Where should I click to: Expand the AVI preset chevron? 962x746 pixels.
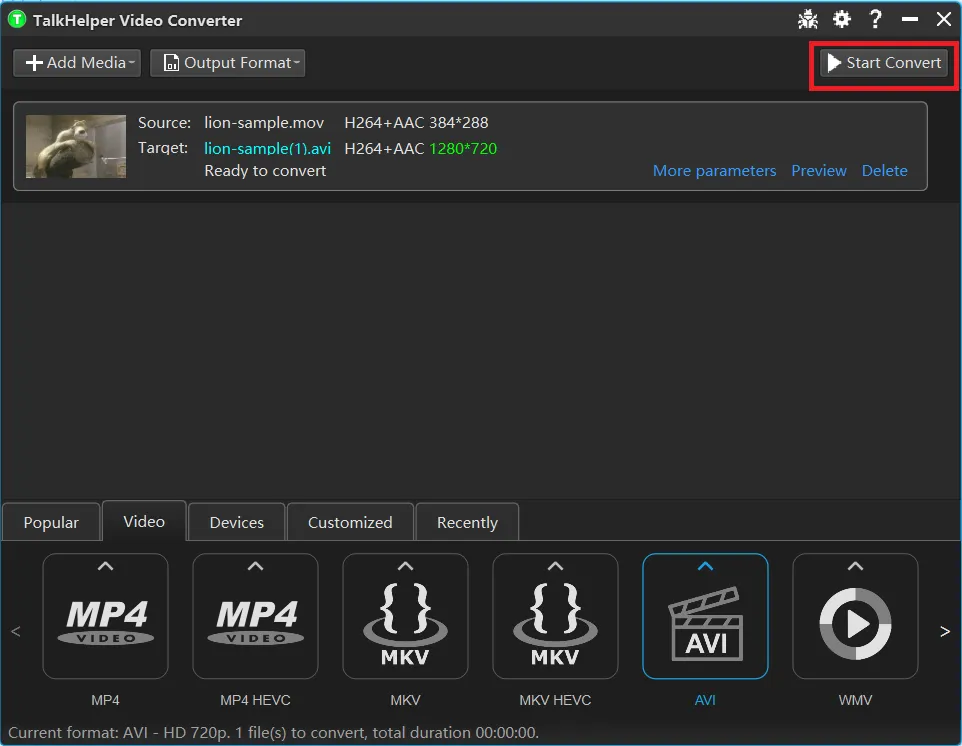point(705,566)
